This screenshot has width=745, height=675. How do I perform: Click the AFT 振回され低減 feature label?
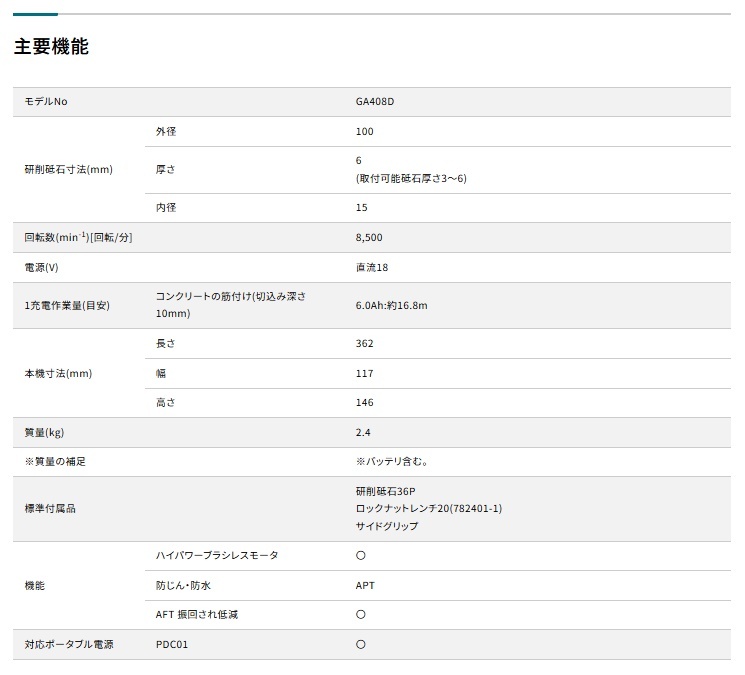197,615
